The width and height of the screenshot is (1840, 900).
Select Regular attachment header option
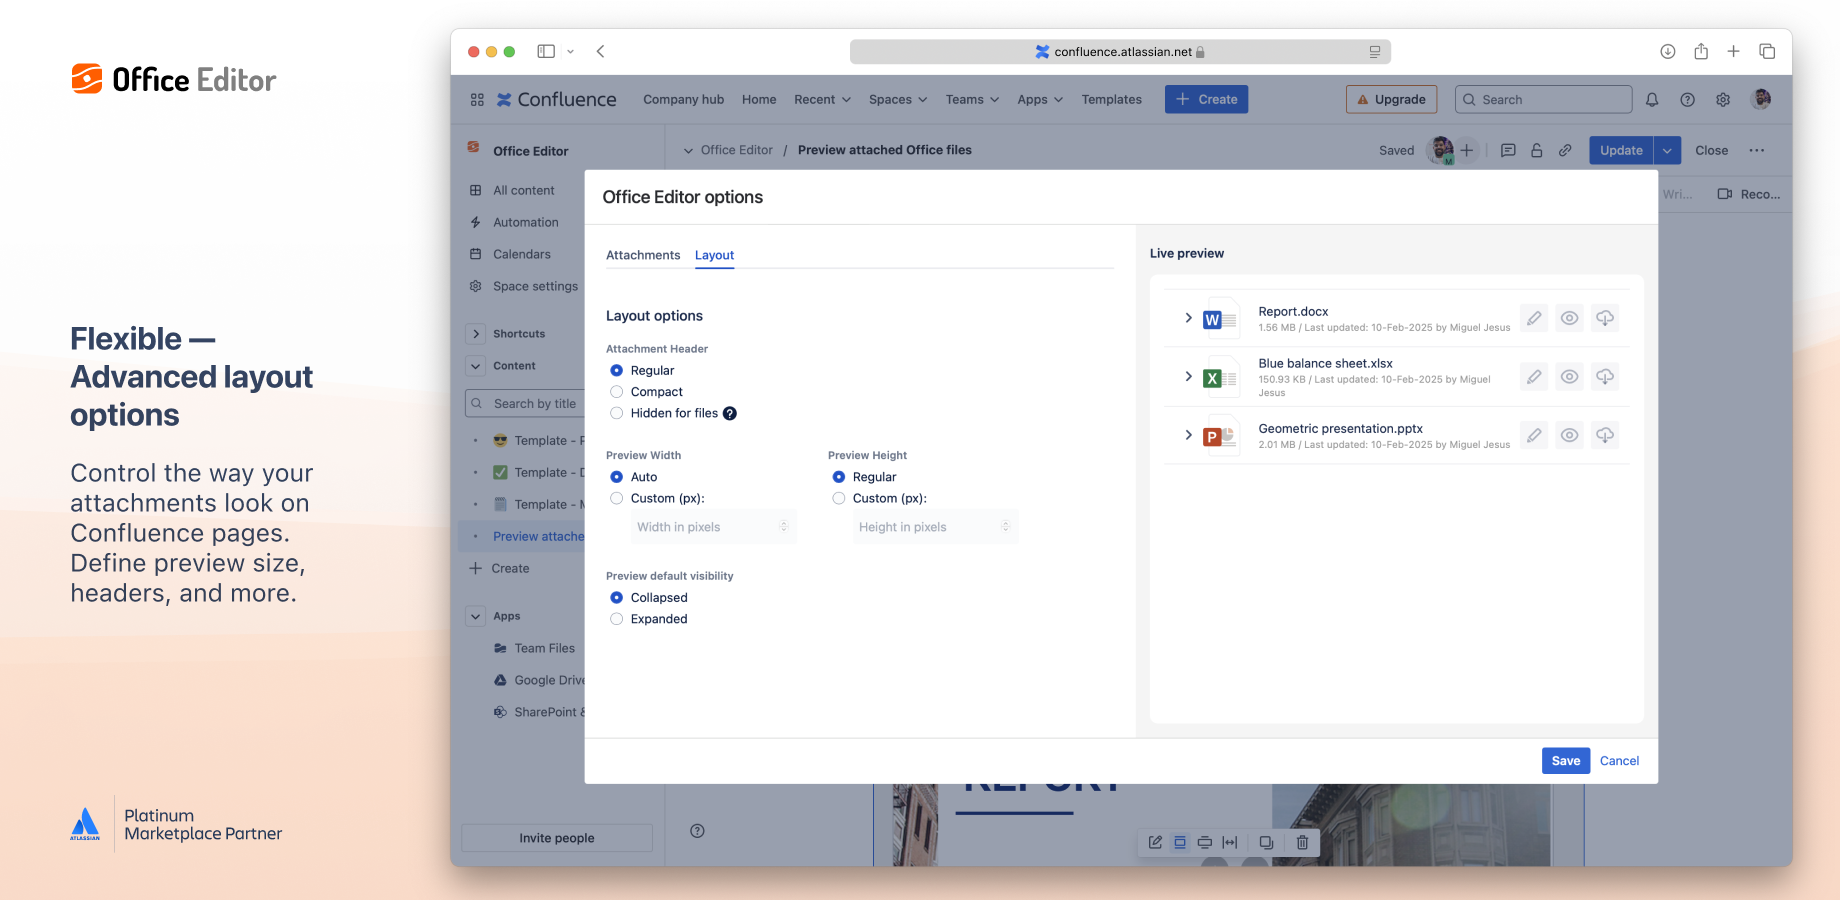tap(617, 371)
